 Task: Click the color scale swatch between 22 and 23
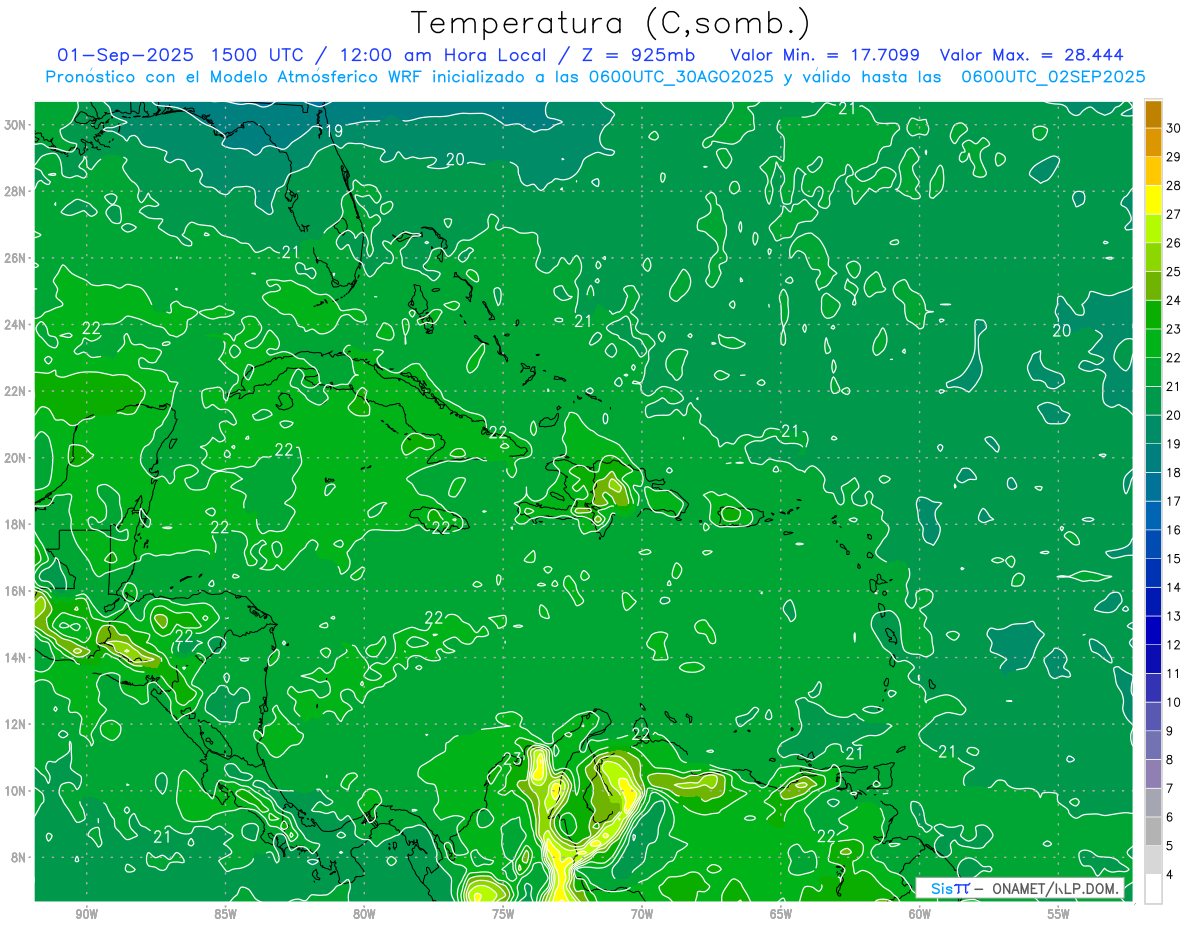click(1153, 343)
